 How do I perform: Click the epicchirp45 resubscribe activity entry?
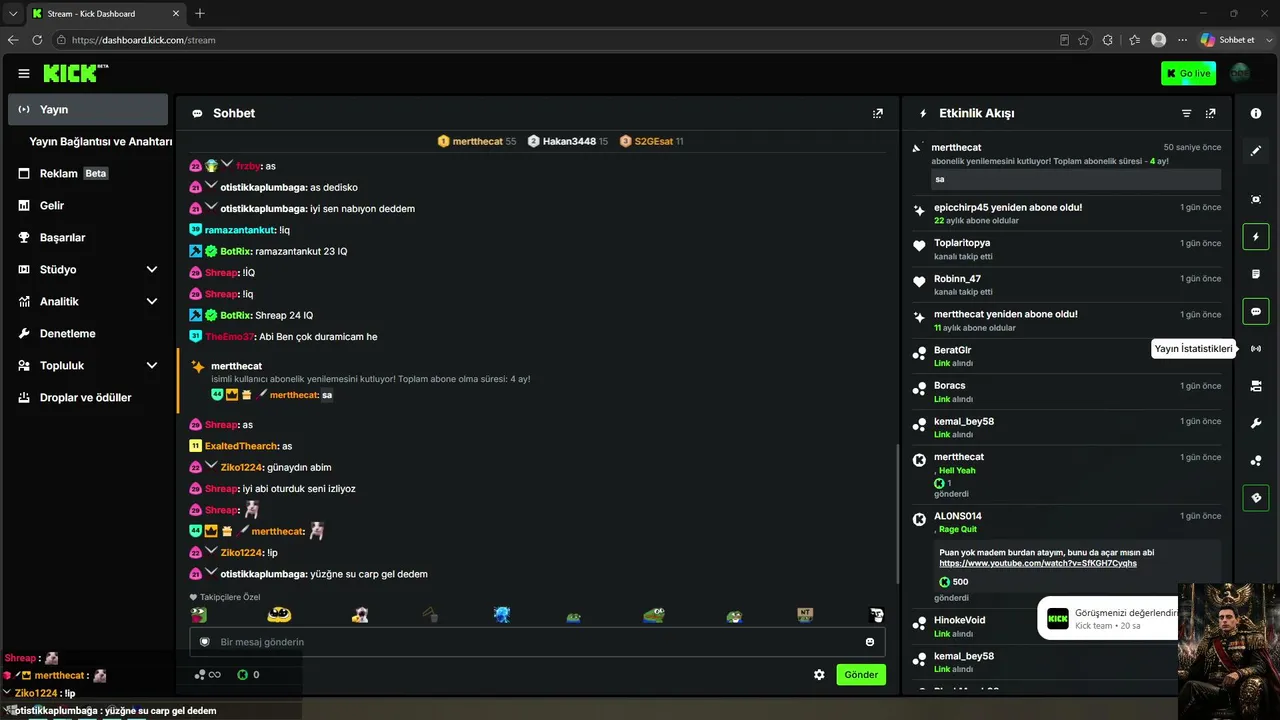1066,214
